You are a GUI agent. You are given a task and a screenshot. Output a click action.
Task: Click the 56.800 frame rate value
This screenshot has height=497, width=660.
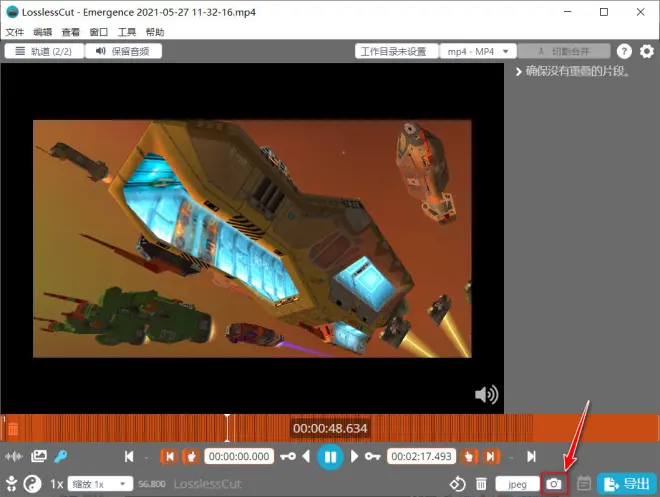click(152, 484)
